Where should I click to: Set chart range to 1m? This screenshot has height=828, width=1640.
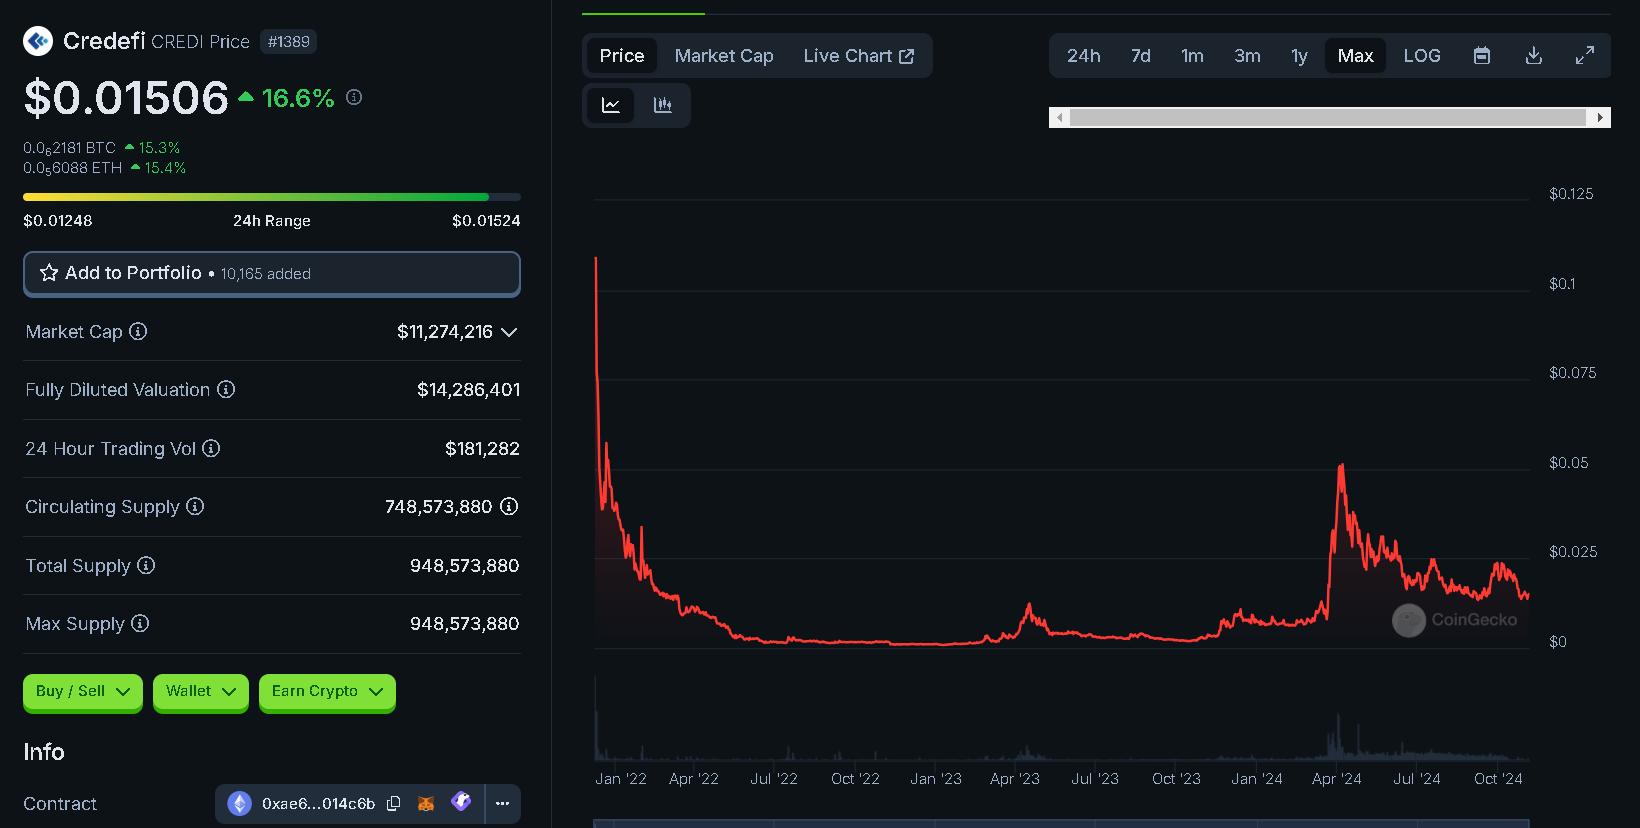[1192, 56]
